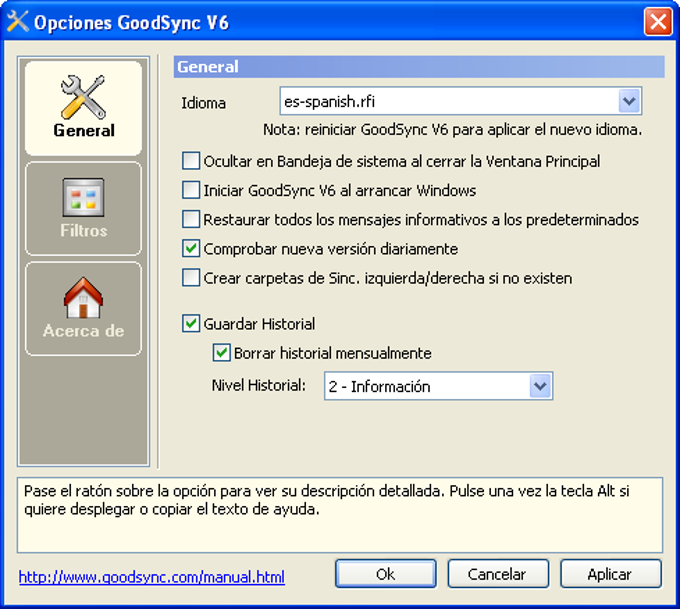Screen dimensions: 680x609
Task: Uncheck Borrar historial mensualmente
Action: pyautogui.click(x=221, y=353)
